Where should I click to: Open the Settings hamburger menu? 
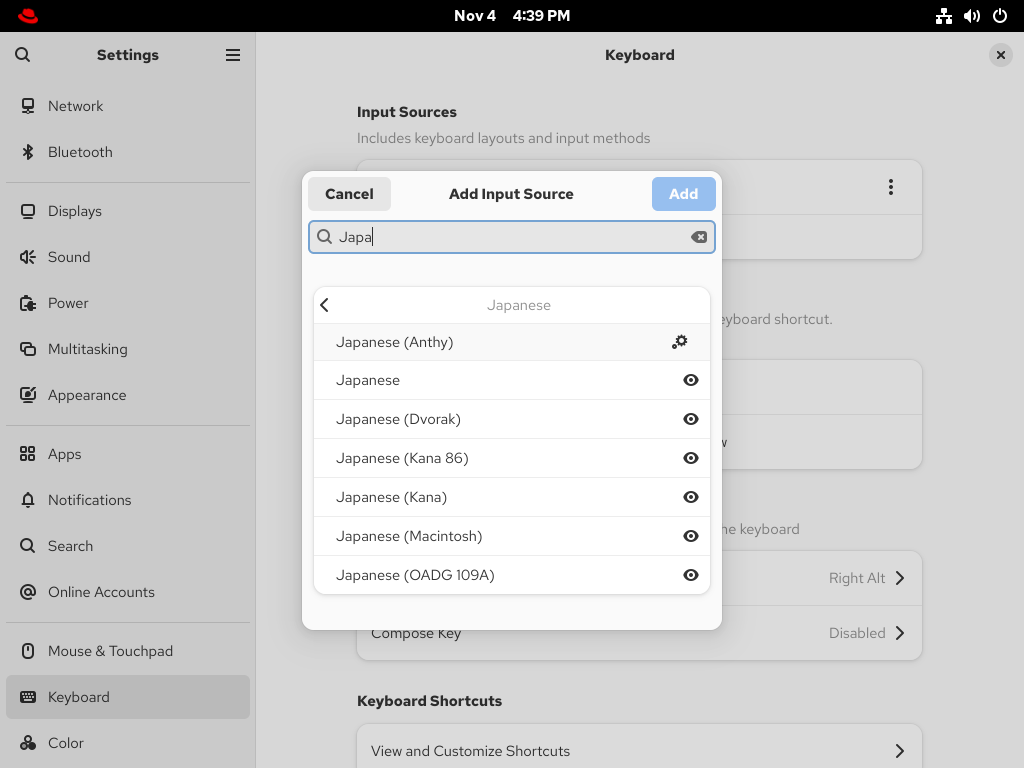click(x=233, y=55)
